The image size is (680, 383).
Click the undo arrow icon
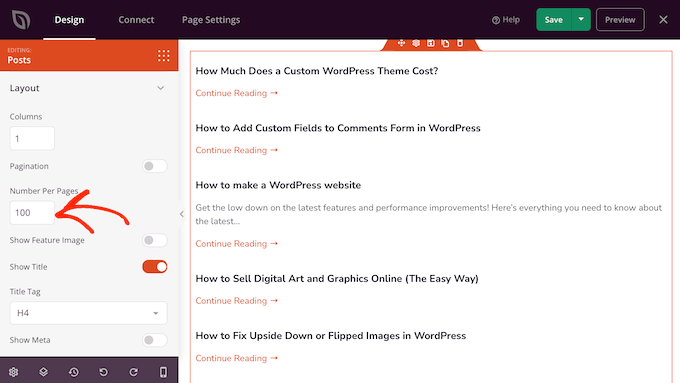pyautogui.click(x=103, y=372)
